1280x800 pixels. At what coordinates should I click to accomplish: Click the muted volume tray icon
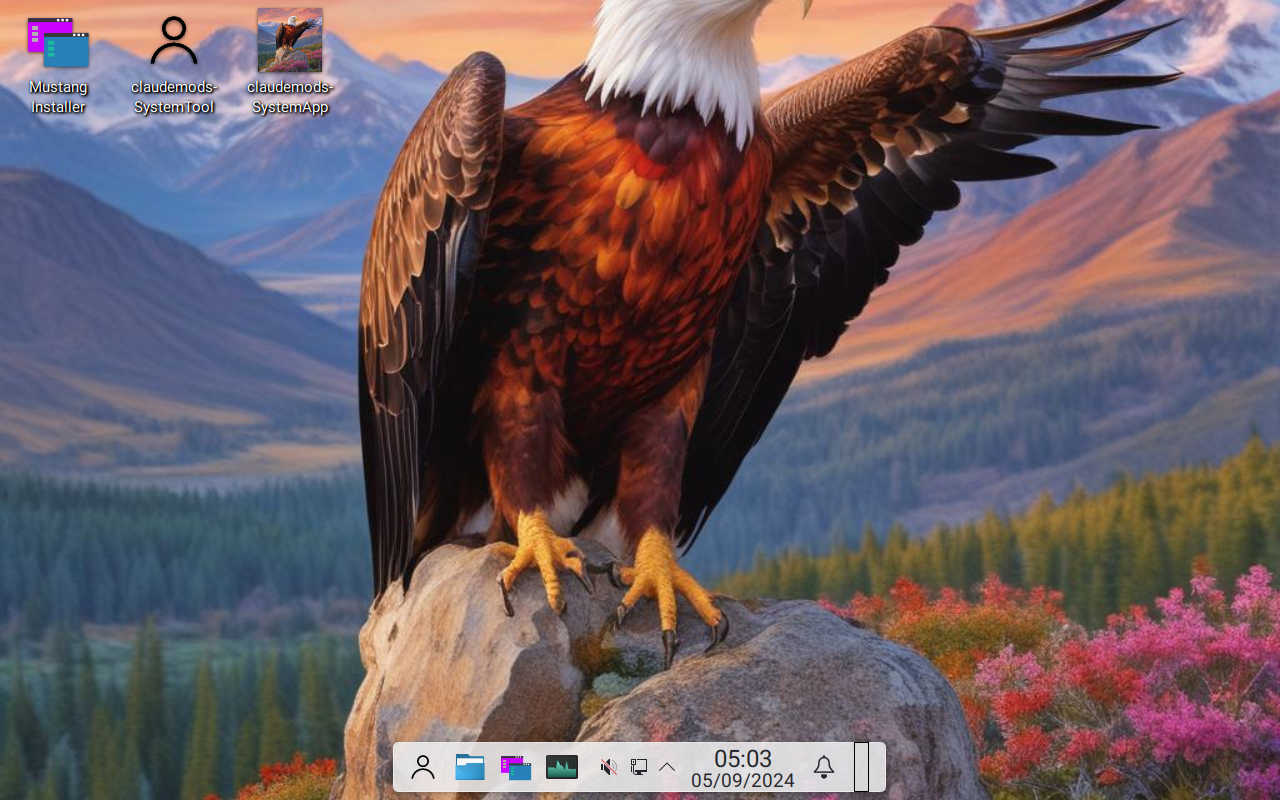[608, 767]
